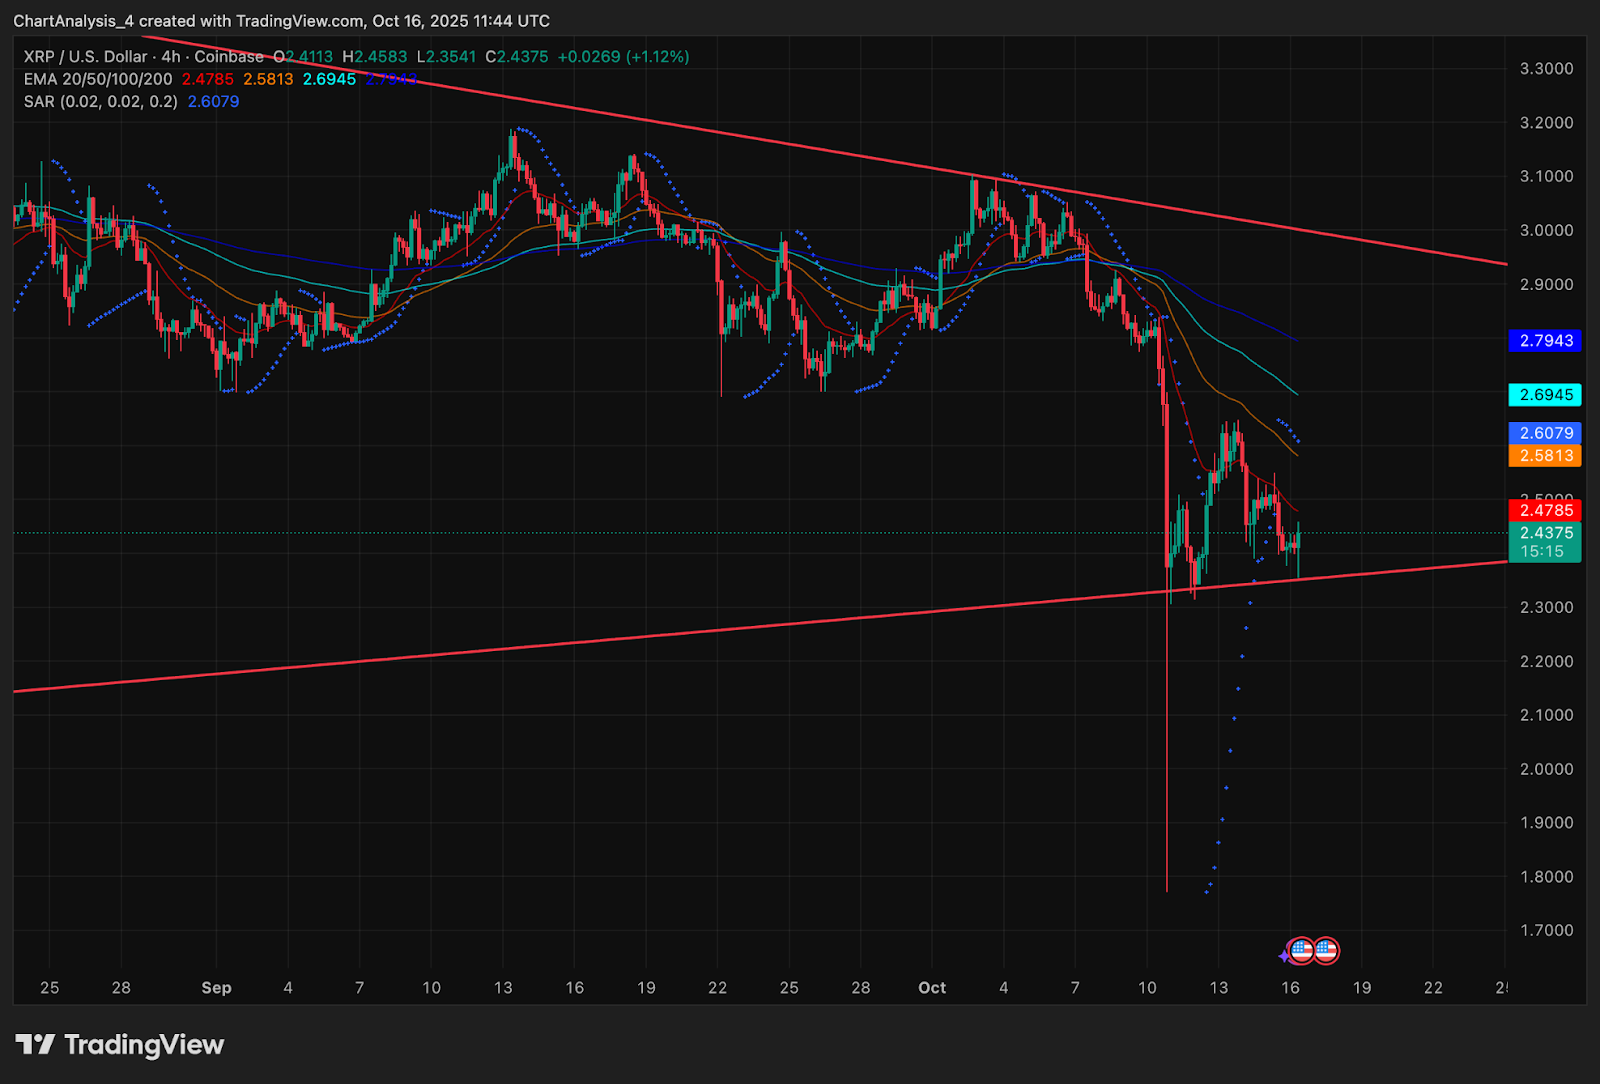Click the orange 2.5813 EMA price label
Screen dimensions: 1600x1084
[x=1545, y=456]
